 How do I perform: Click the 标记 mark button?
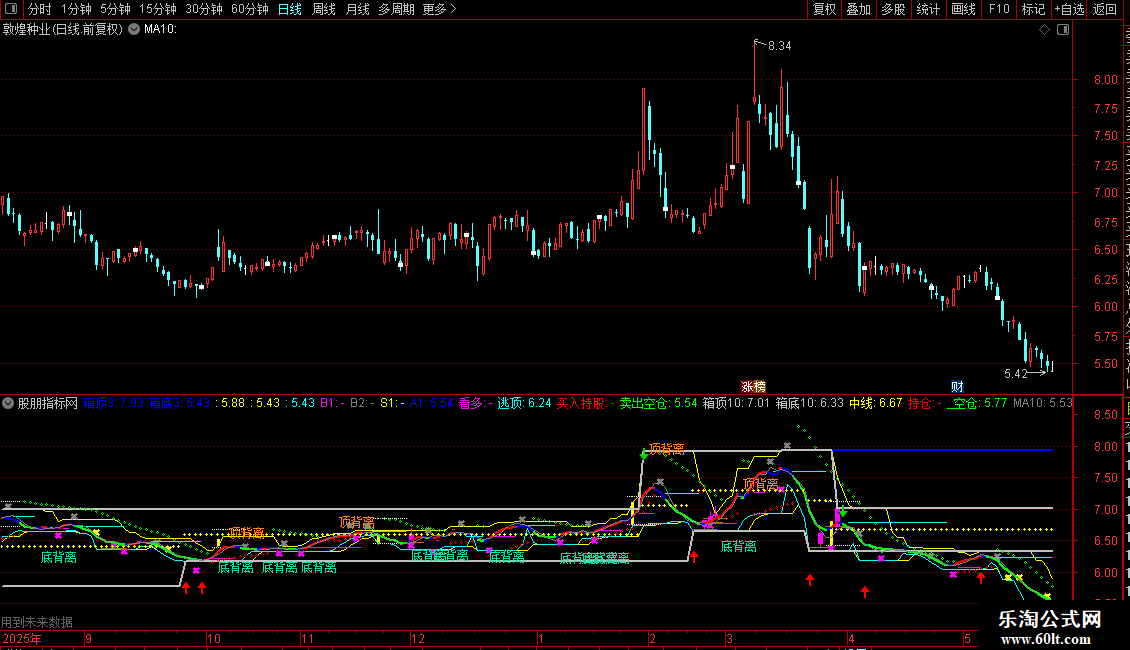tap(1033, 9)
